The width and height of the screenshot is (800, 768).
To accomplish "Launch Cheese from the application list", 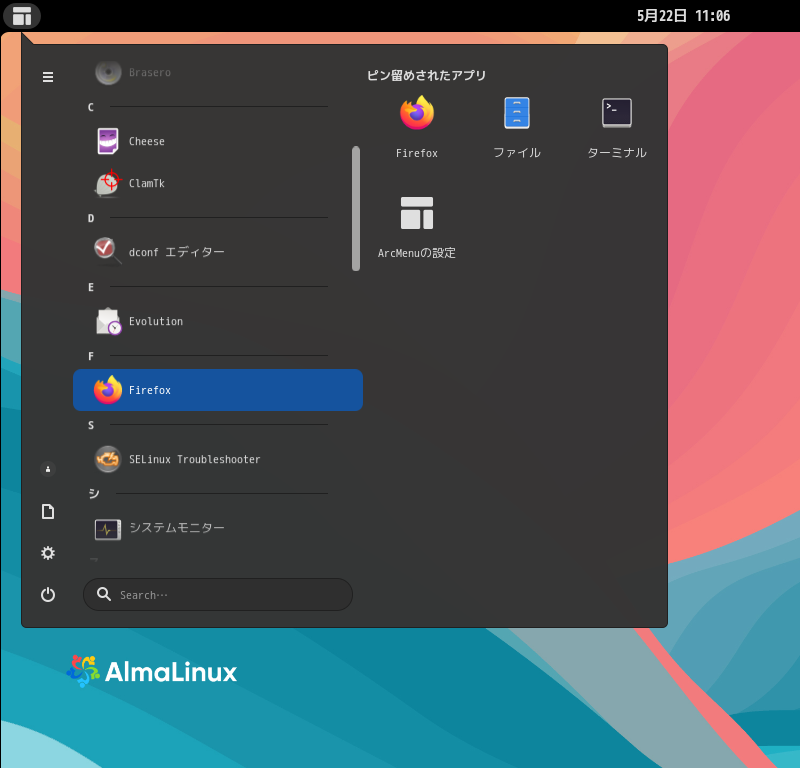I will click(x=218, y=141).
